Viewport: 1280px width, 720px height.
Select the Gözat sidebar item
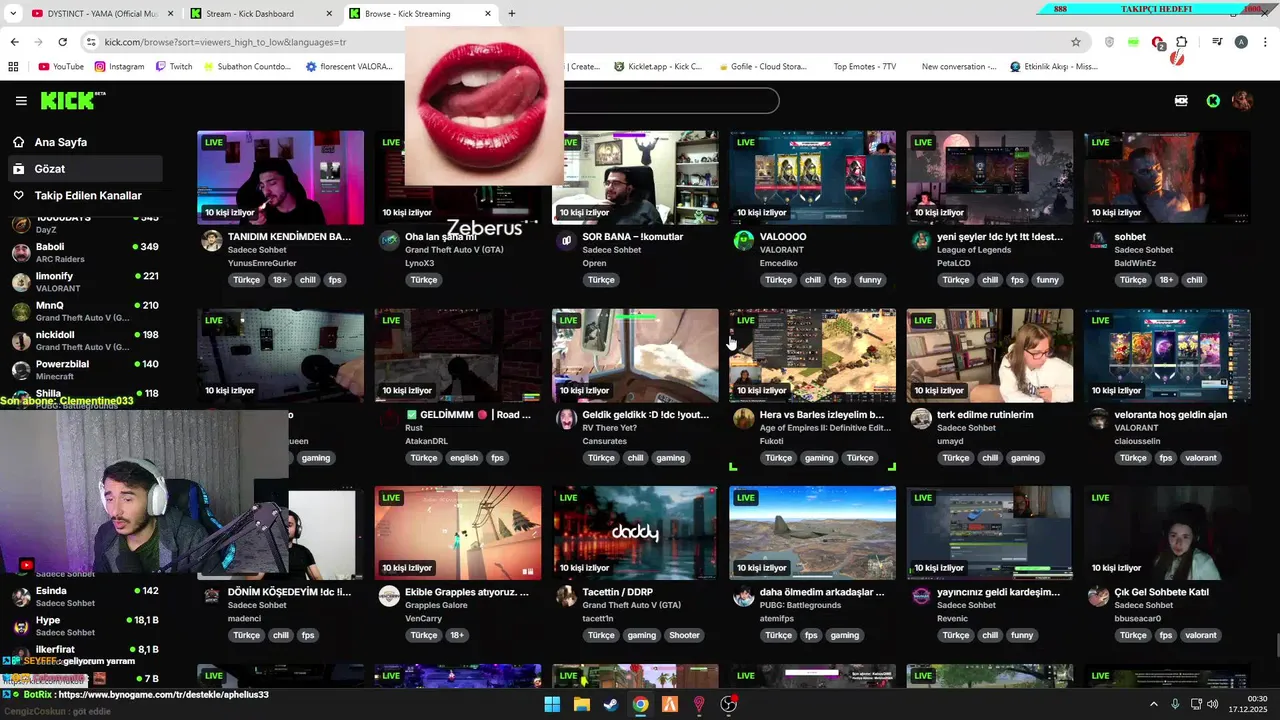point(84,169)
